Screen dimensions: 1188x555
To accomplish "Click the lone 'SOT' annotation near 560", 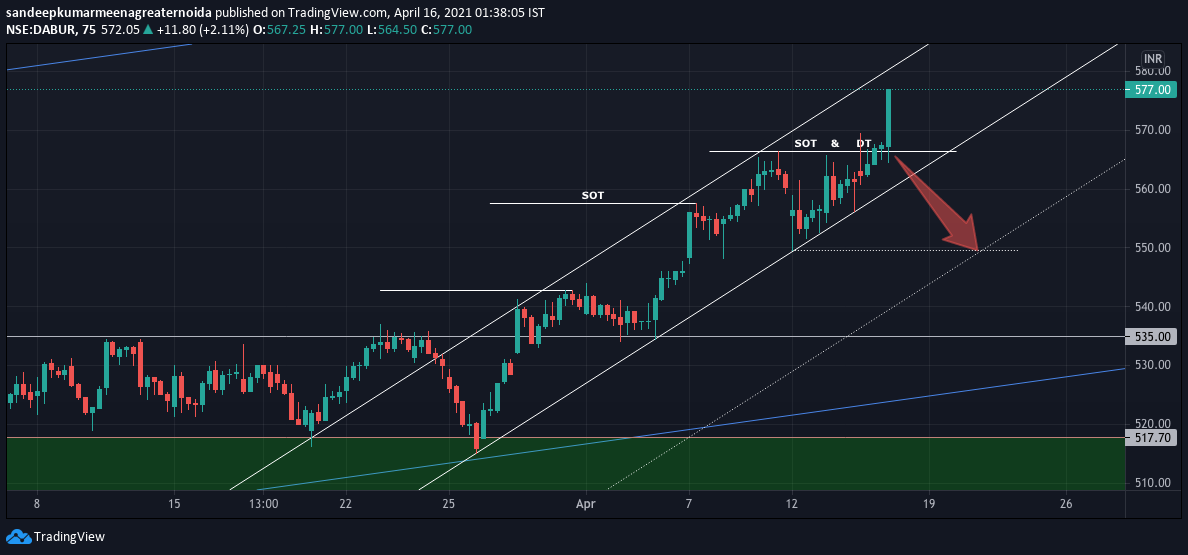I will point(592,195).
